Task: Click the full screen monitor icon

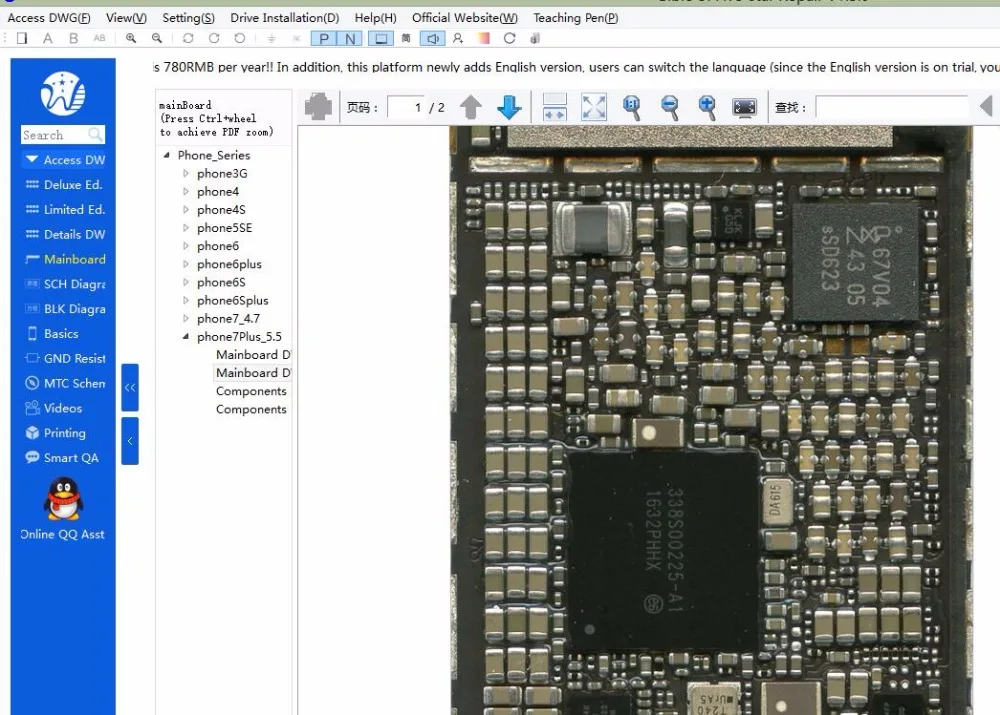Action: [x=744, y=107]
